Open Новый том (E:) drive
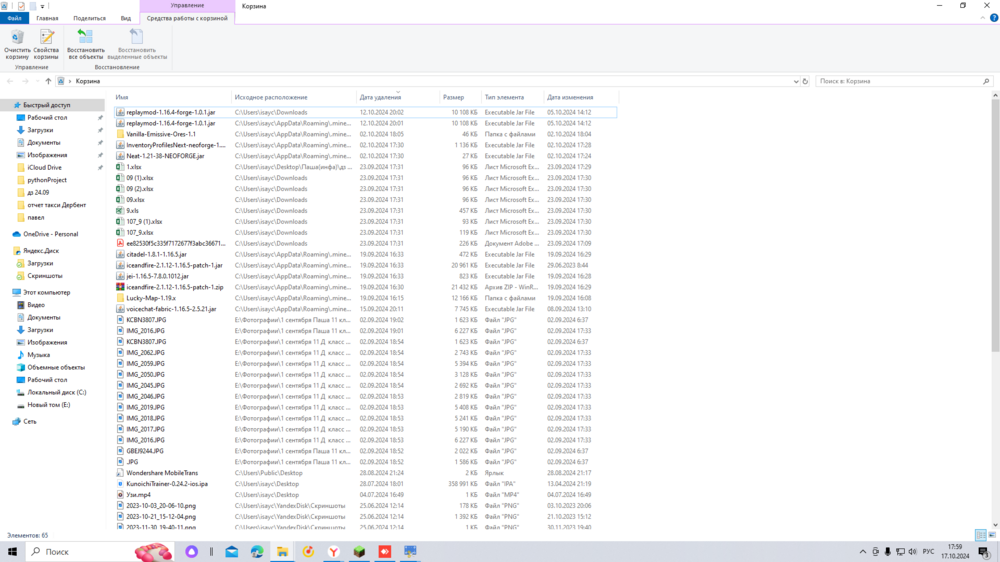Image resolution: width=1000 pixels, height=562 pixels. point(48,405)
